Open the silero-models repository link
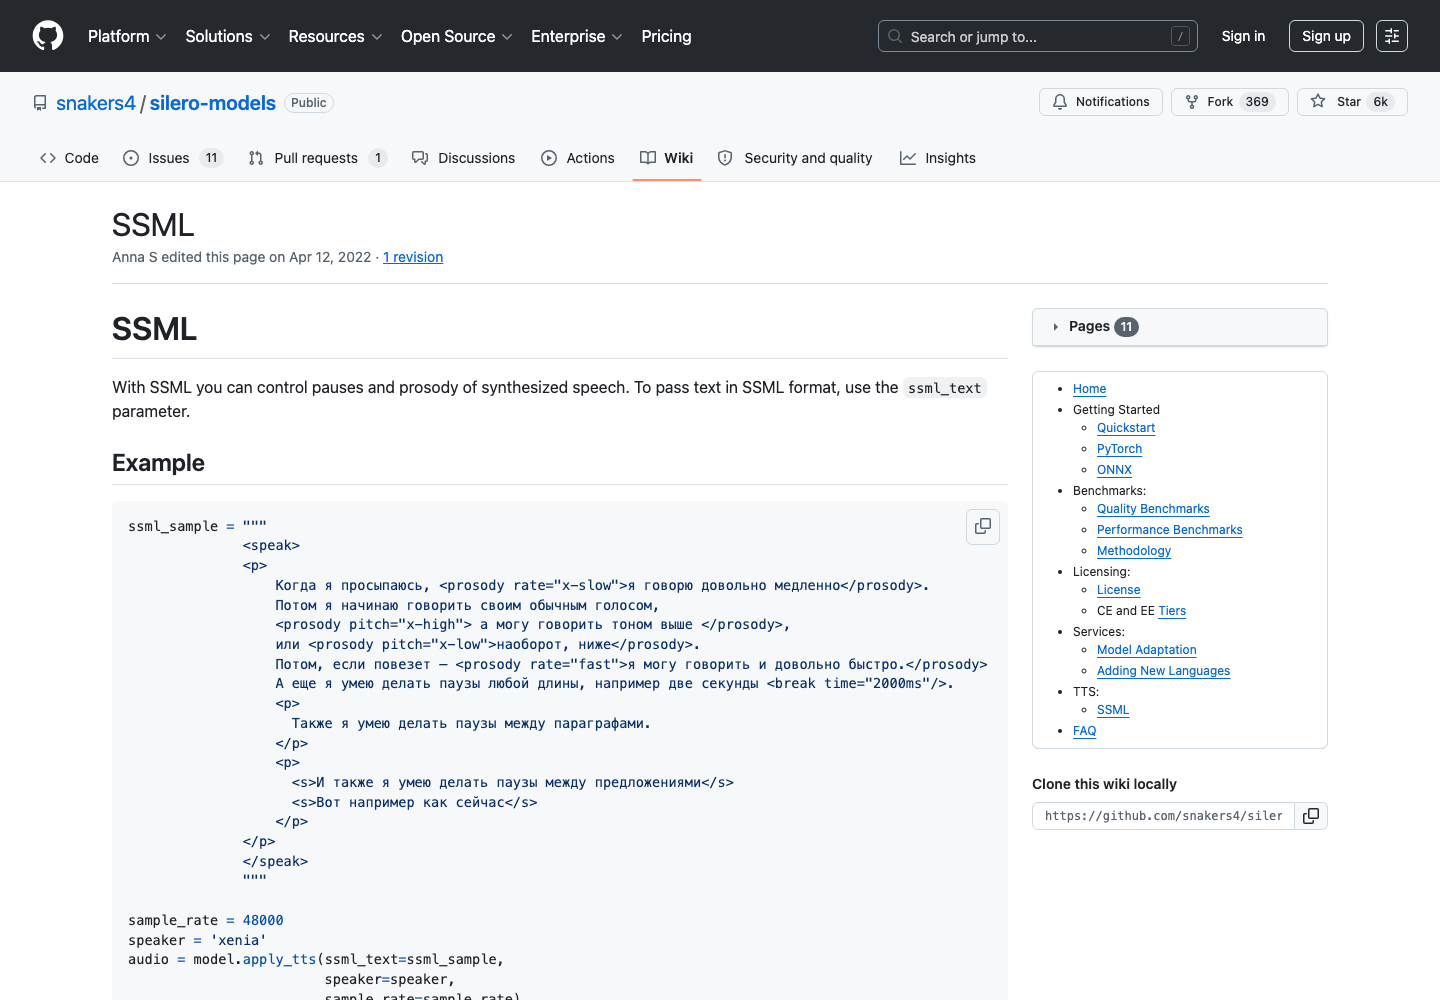Screen dimensions: 1440x1000 pos(213,103)
